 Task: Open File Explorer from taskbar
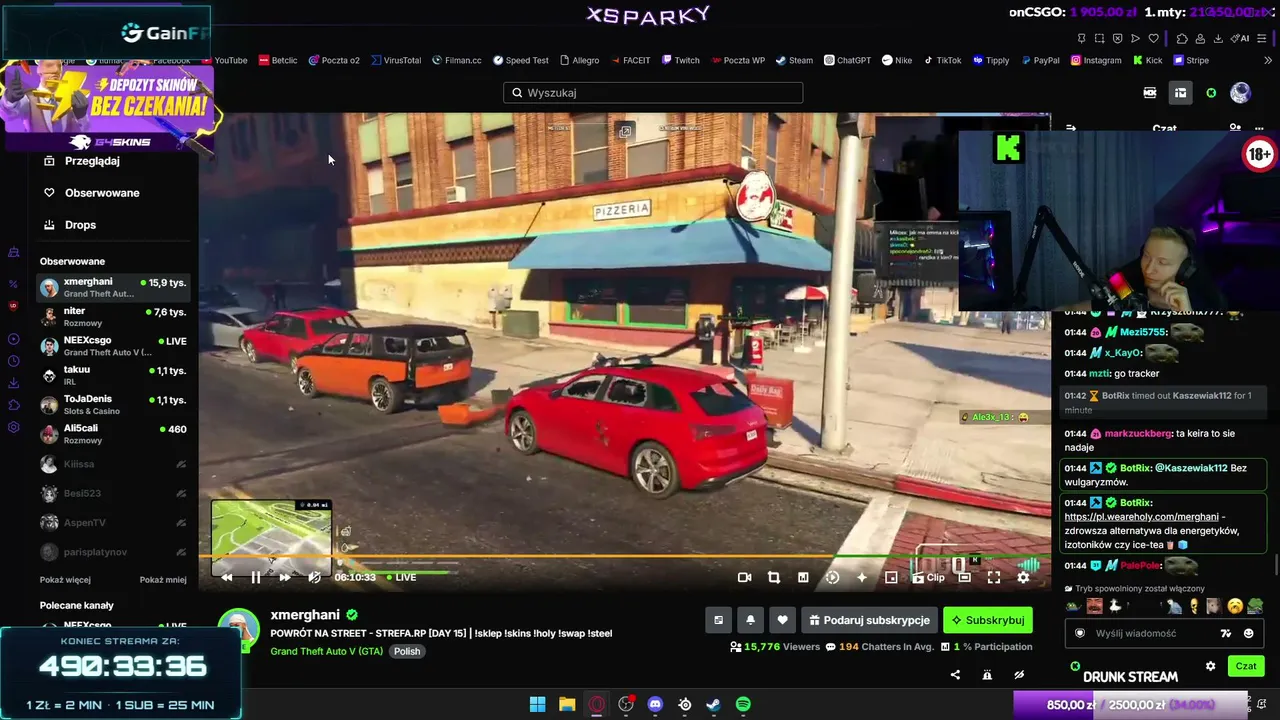567,704
